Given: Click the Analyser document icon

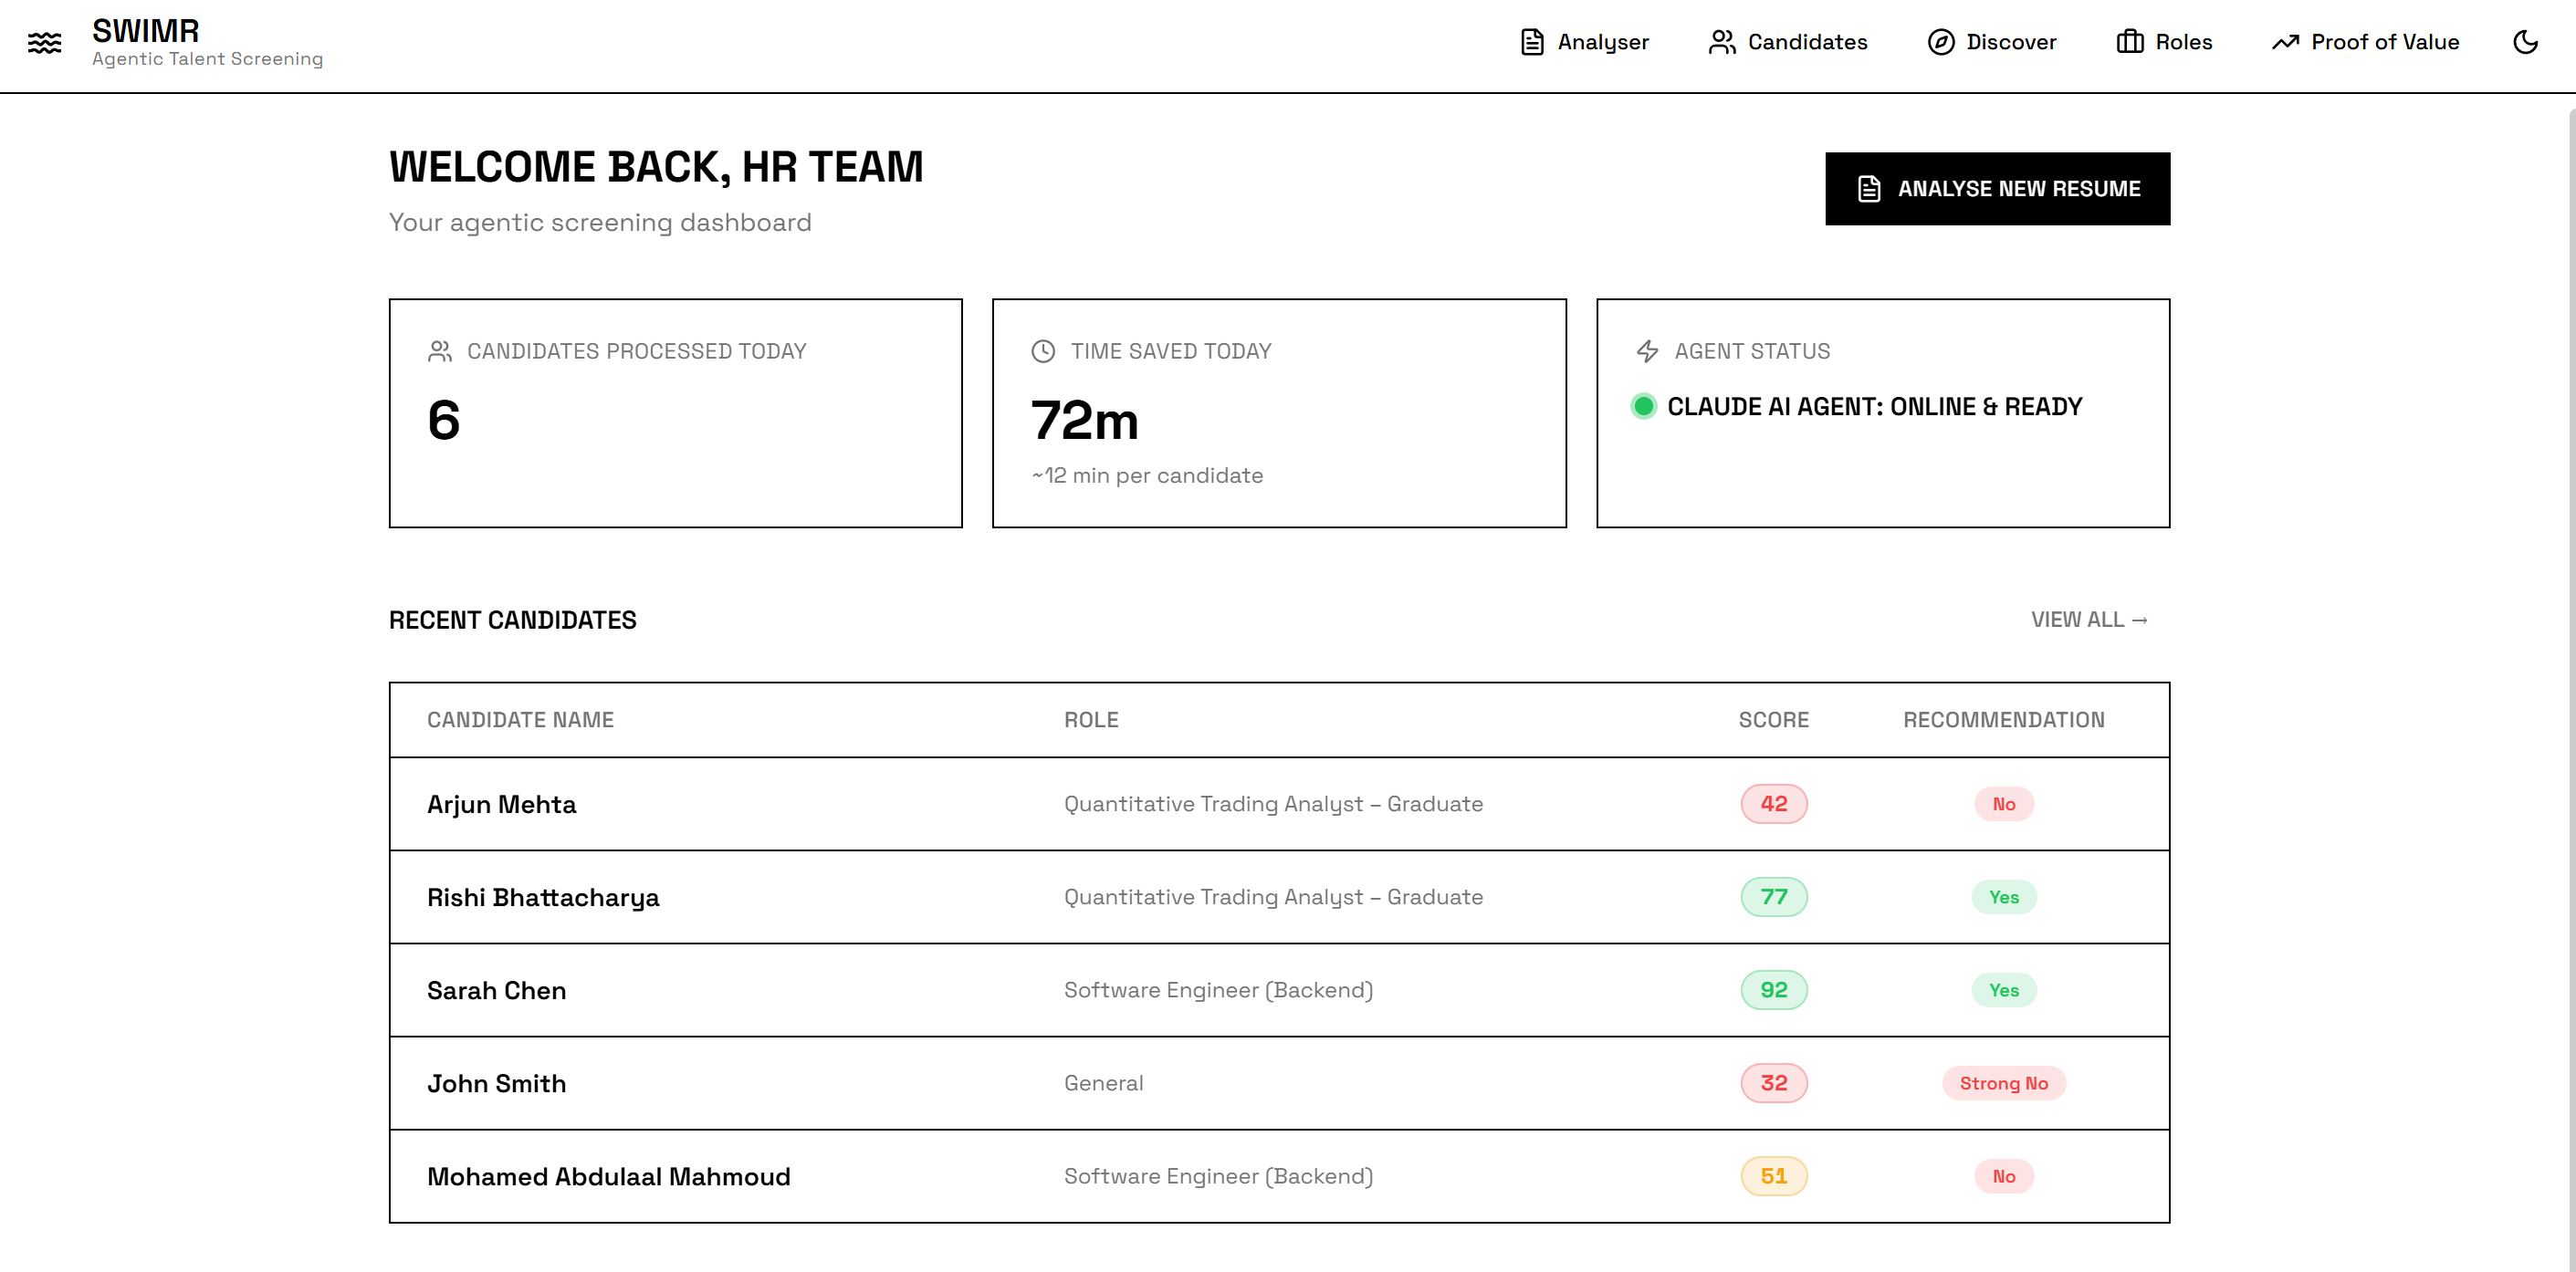Looking at the screenshot, I should pos(1531,42).
